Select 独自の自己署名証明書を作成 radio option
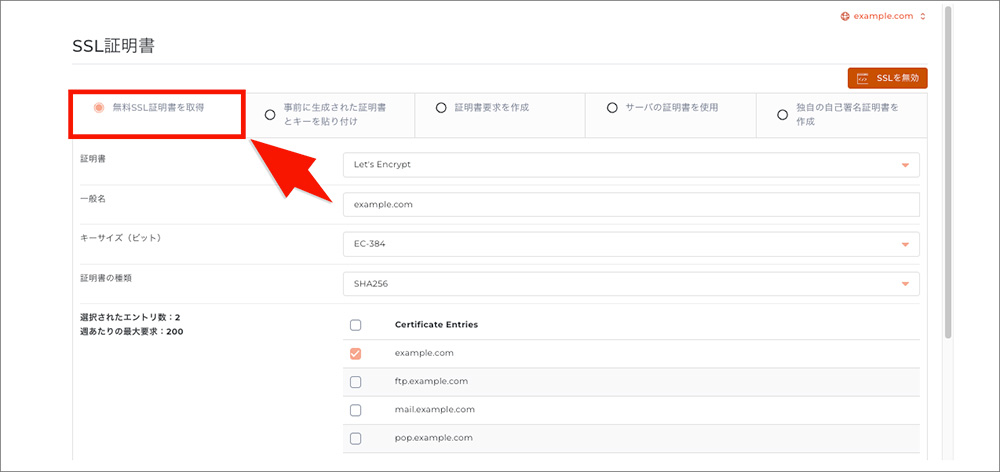1000x472 pixels. tap(783, 114)
